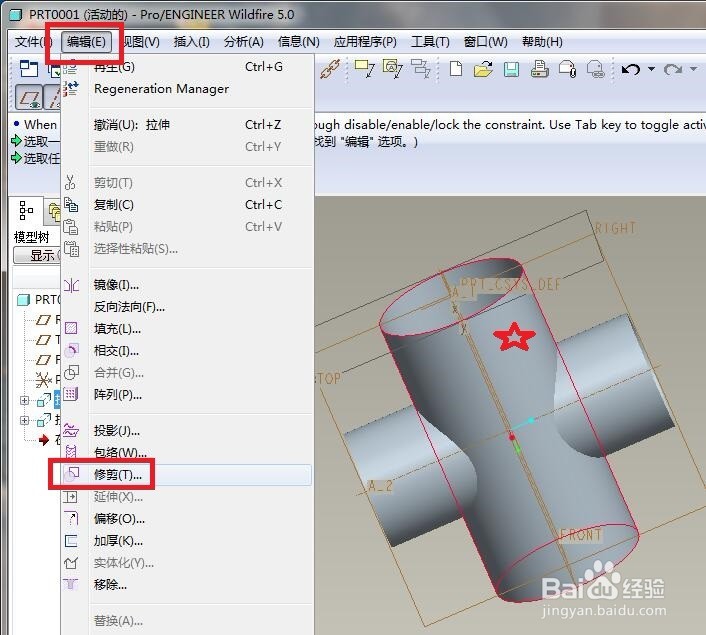Expand the first extrude feature node
The width and height of the screenshot is (706, 635).
(24, 400)
